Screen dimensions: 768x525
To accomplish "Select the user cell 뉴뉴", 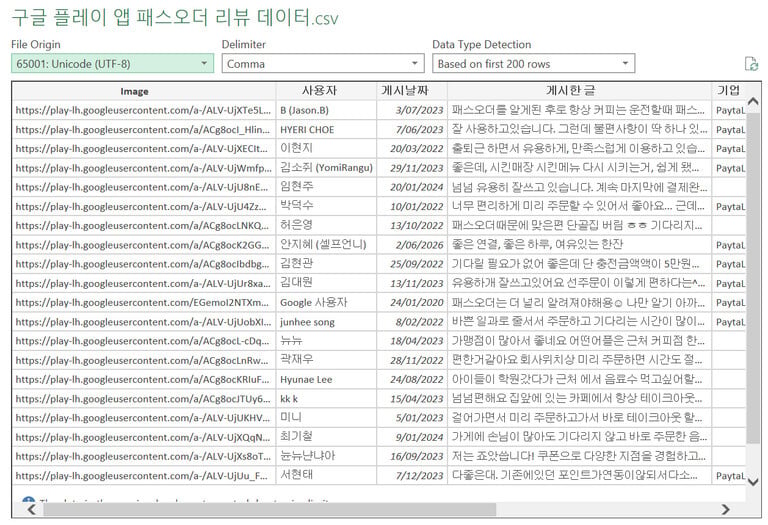I will coord(326,341).
